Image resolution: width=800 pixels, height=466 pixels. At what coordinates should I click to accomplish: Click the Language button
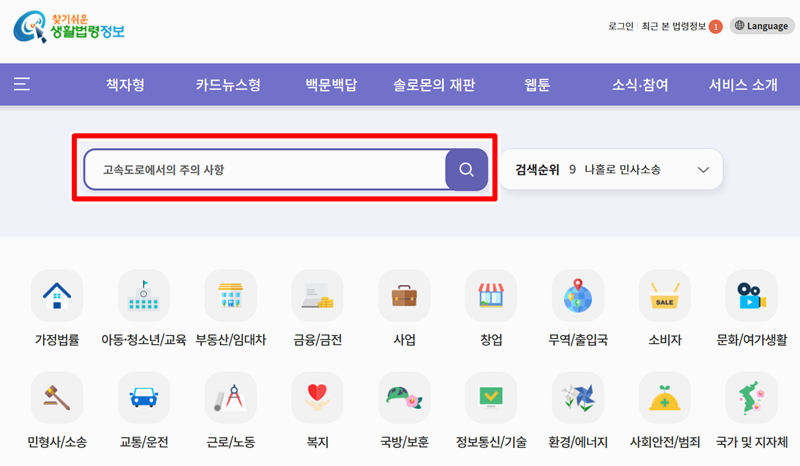(762, 26)
